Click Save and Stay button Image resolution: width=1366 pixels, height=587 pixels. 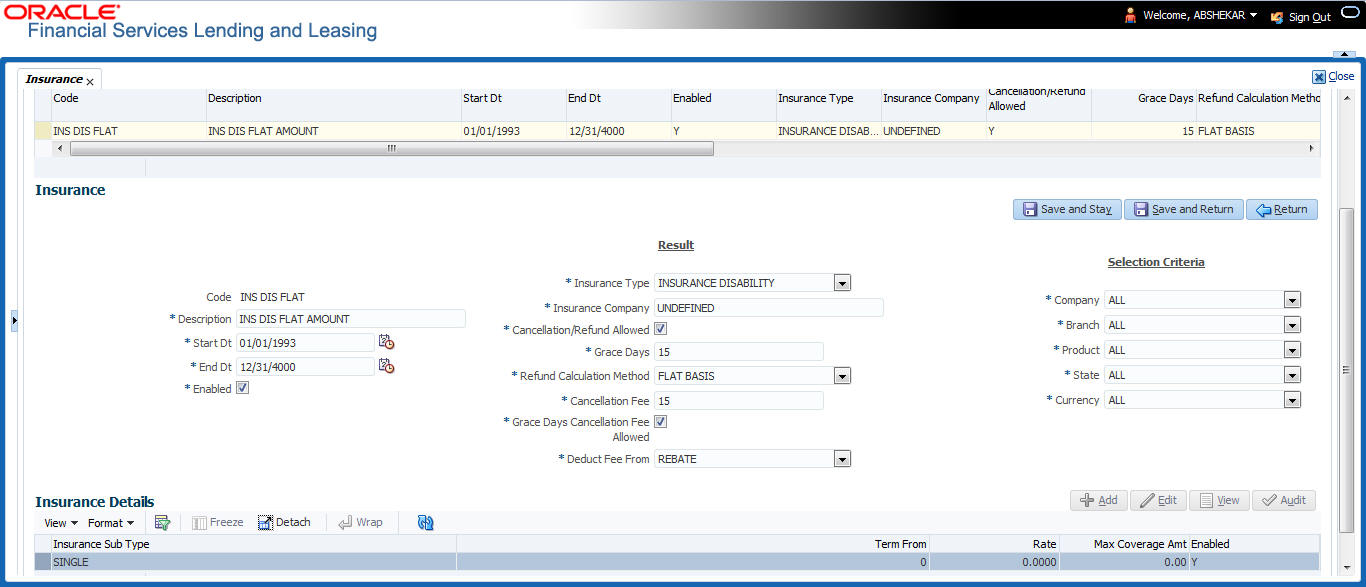1067,209
